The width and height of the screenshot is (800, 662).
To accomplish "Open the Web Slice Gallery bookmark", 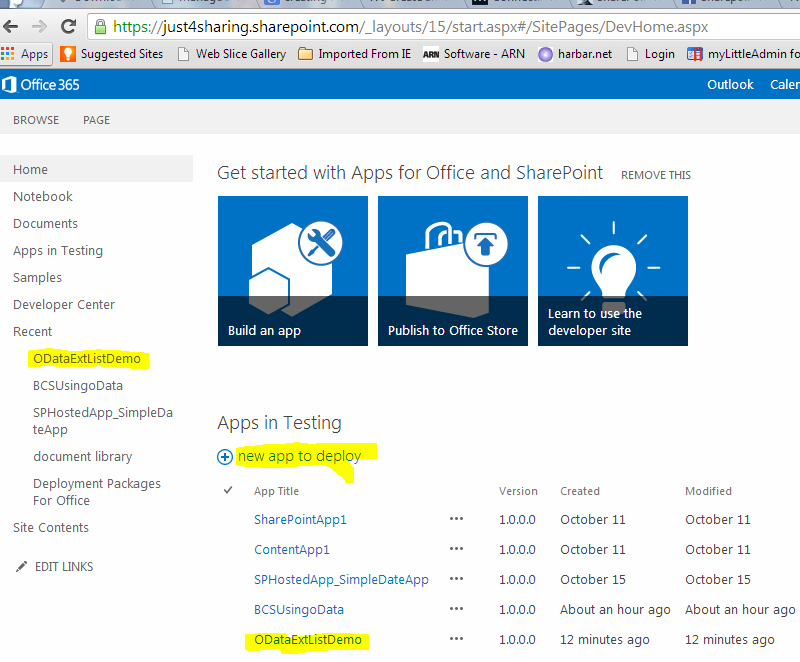I will coord(232,54).
